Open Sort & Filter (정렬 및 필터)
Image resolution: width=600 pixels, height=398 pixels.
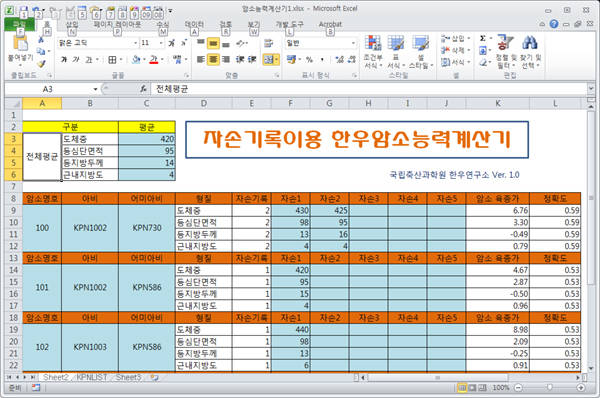[506, 52]
